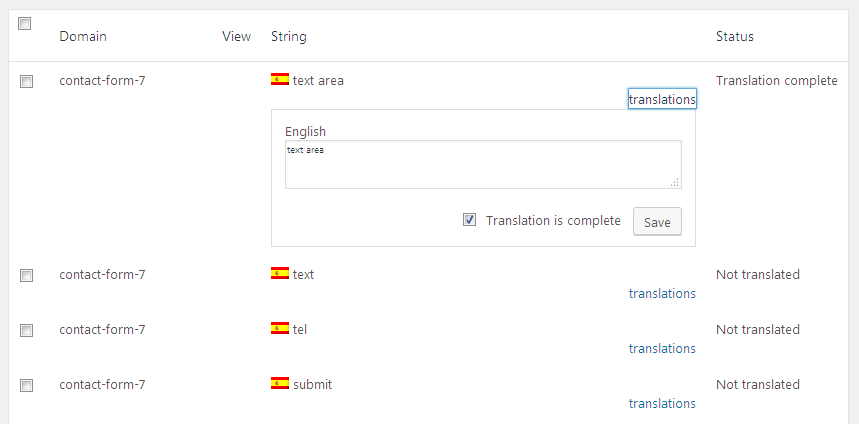Image resolution: width=859 pixels, height=424 pixels.
Task: Tick the select-all checkbox in the header
Action: (x=25, y=24)
